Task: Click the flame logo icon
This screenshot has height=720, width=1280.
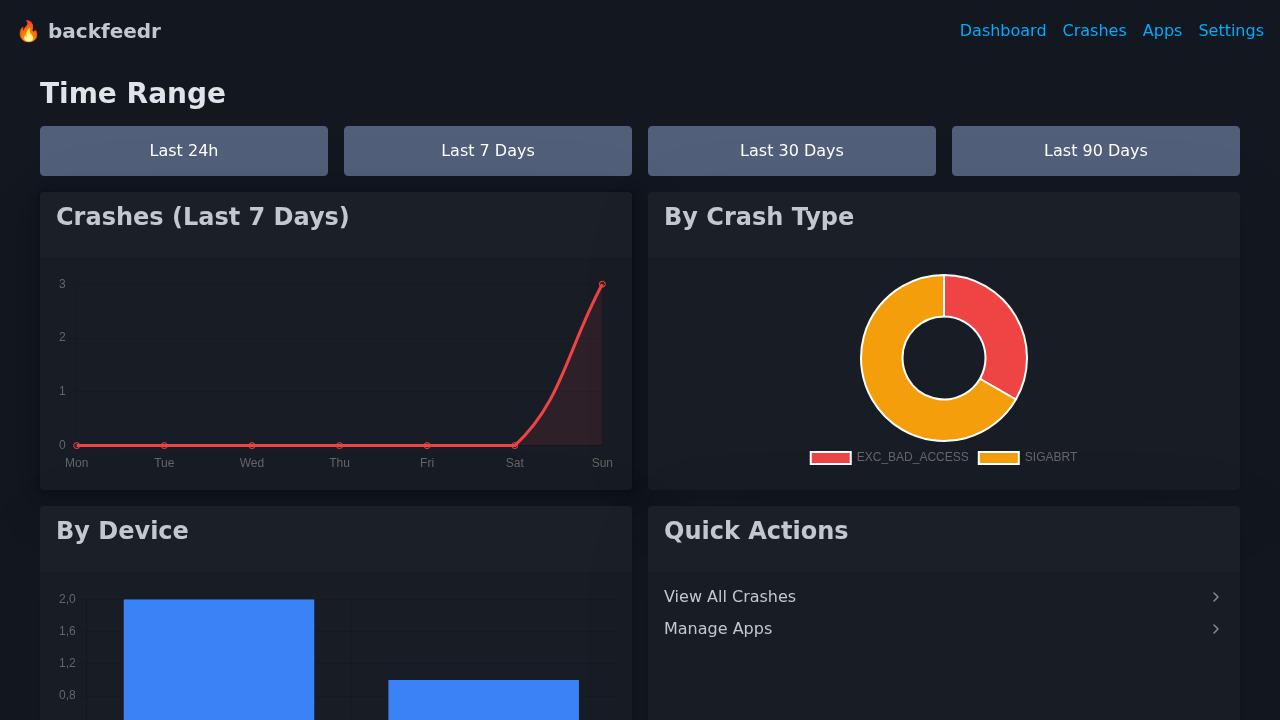Action: point(28,31)
